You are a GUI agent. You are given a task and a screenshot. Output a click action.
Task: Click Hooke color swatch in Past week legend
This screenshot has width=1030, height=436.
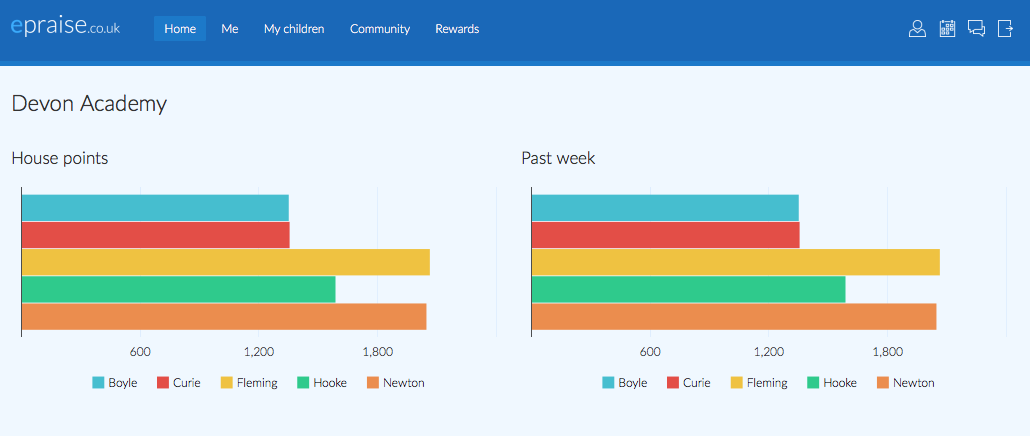(x=813, y=383)
